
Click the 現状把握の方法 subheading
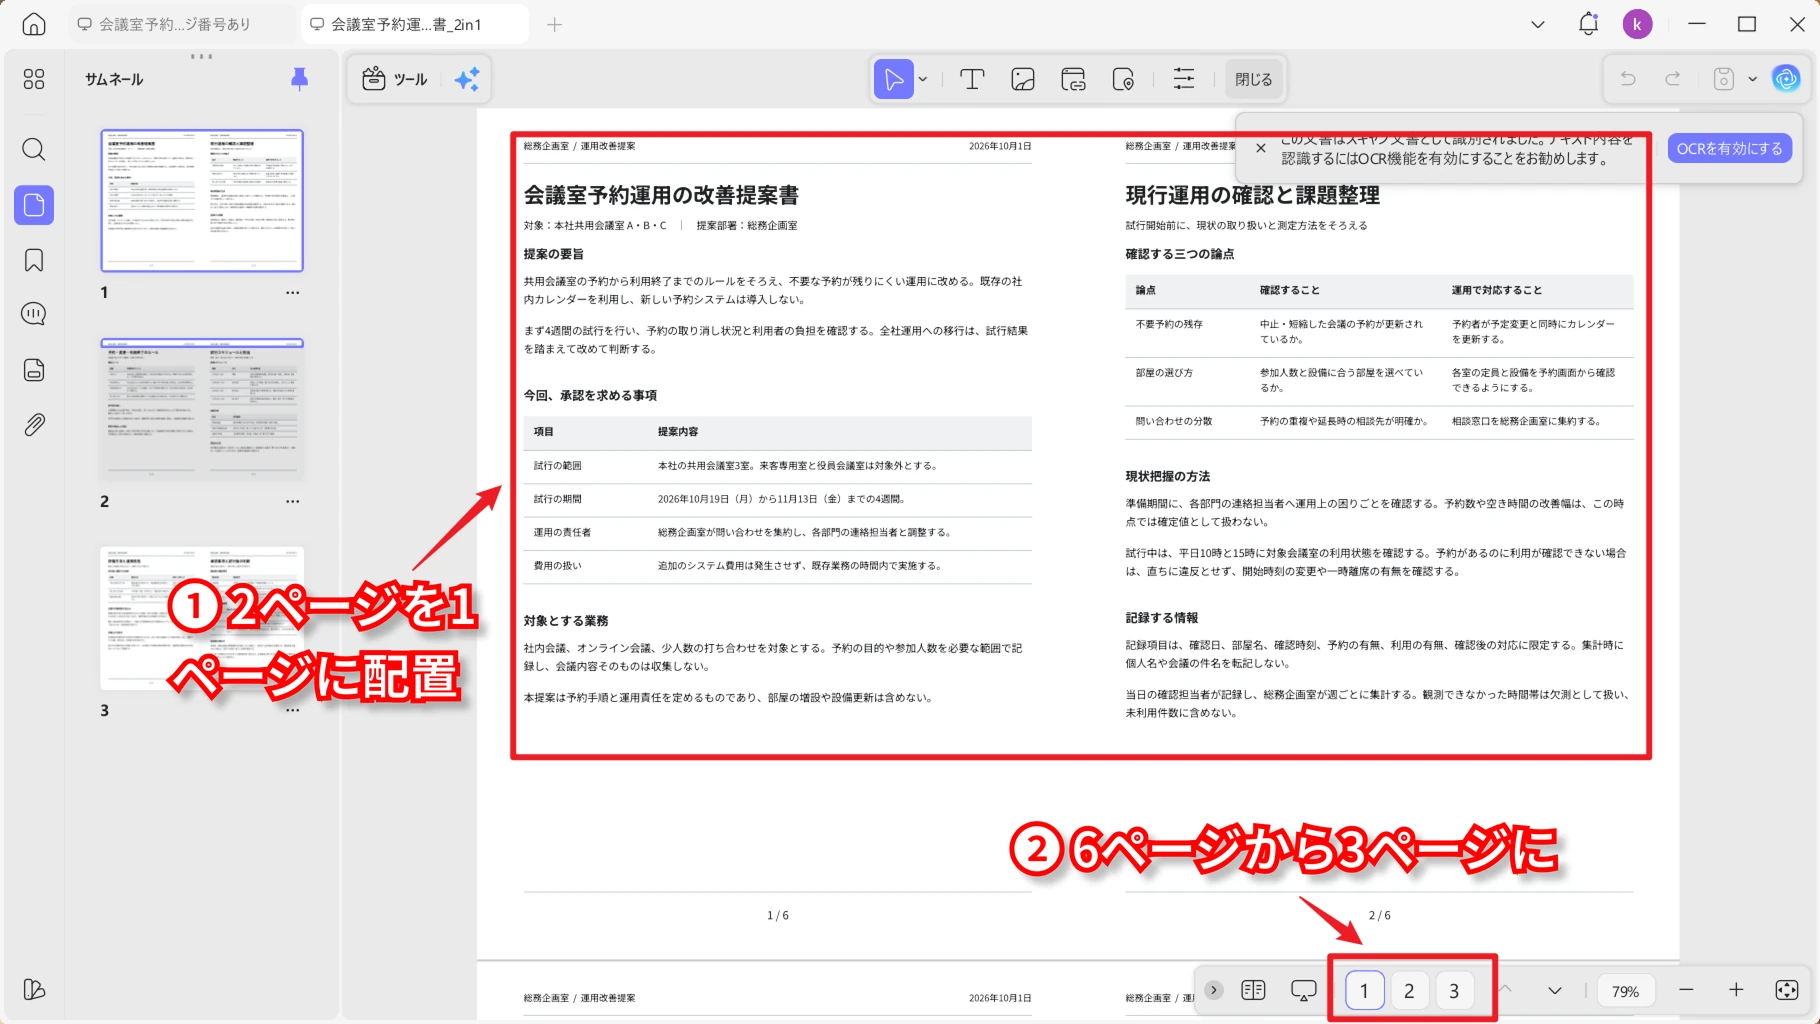click(x=1167, y=476)
